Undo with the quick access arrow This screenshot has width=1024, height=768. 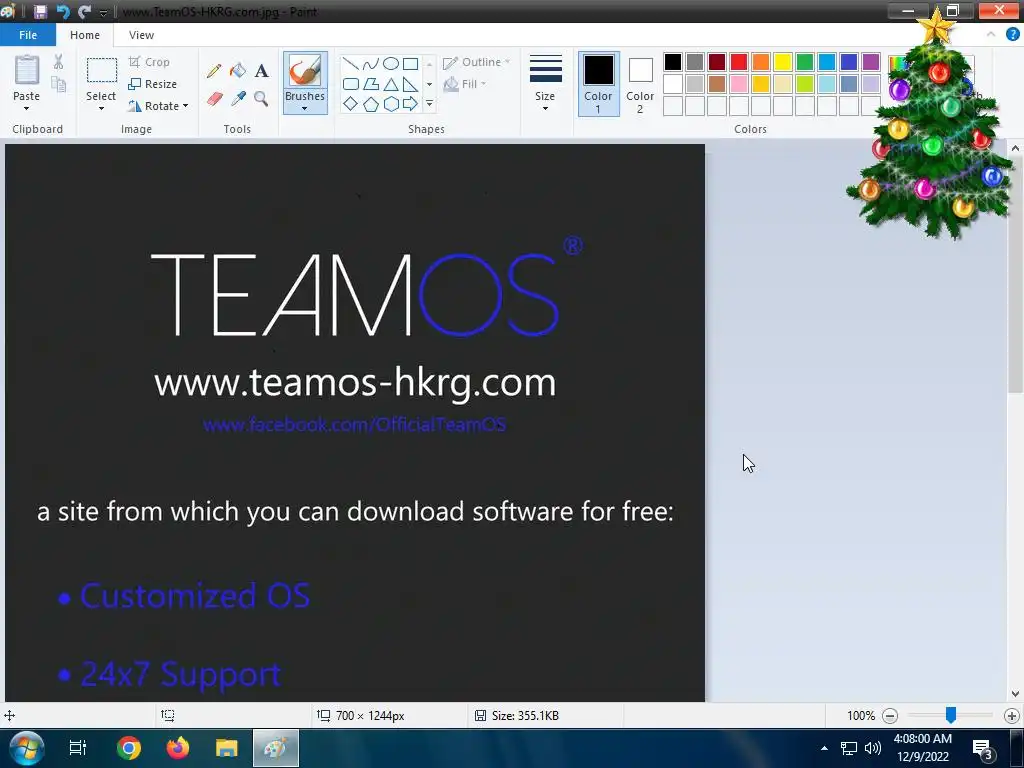pyautogui.click(x=63, y=12)
